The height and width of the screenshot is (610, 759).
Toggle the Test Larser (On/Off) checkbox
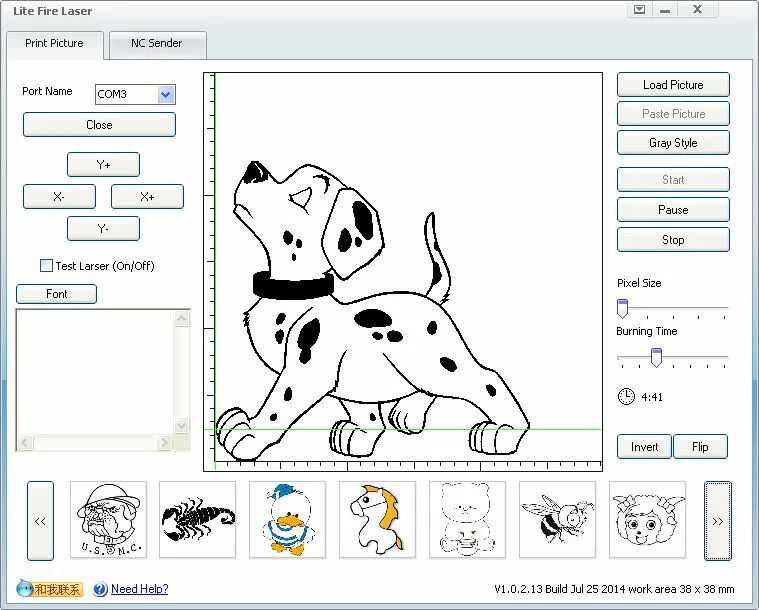point(46,265)
